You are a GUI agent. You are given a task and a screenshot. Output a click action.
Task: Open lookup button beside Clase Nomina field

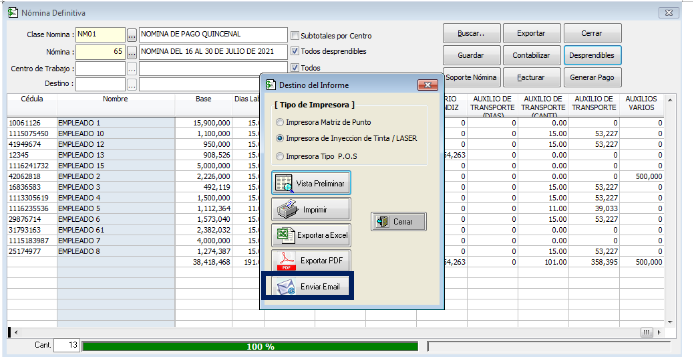[132, 35]
